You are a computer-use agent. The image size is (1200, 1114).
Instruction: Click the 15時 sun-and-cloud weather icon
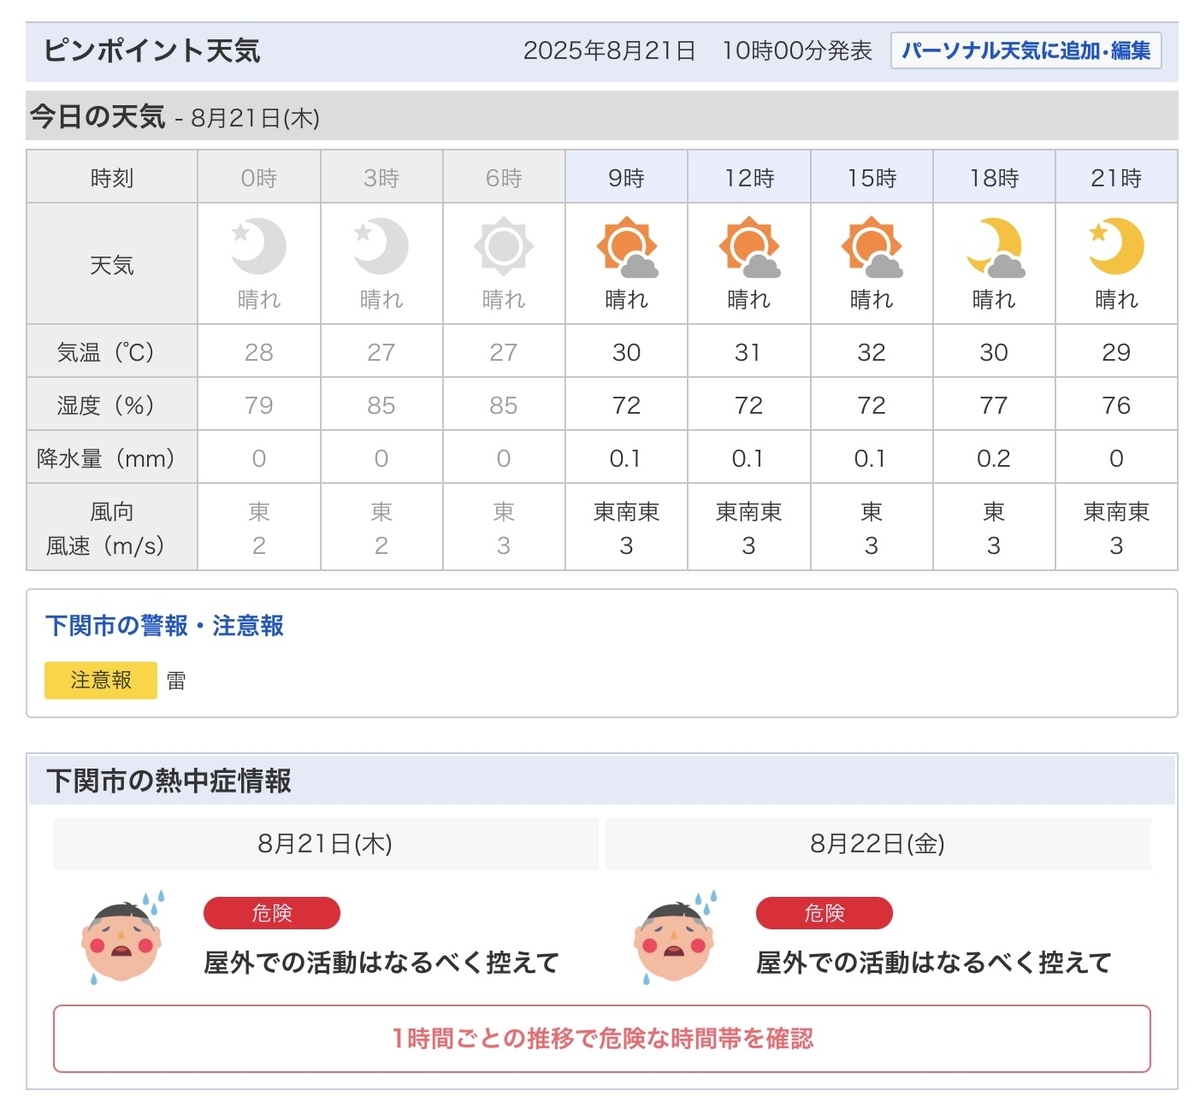[872, 247]
